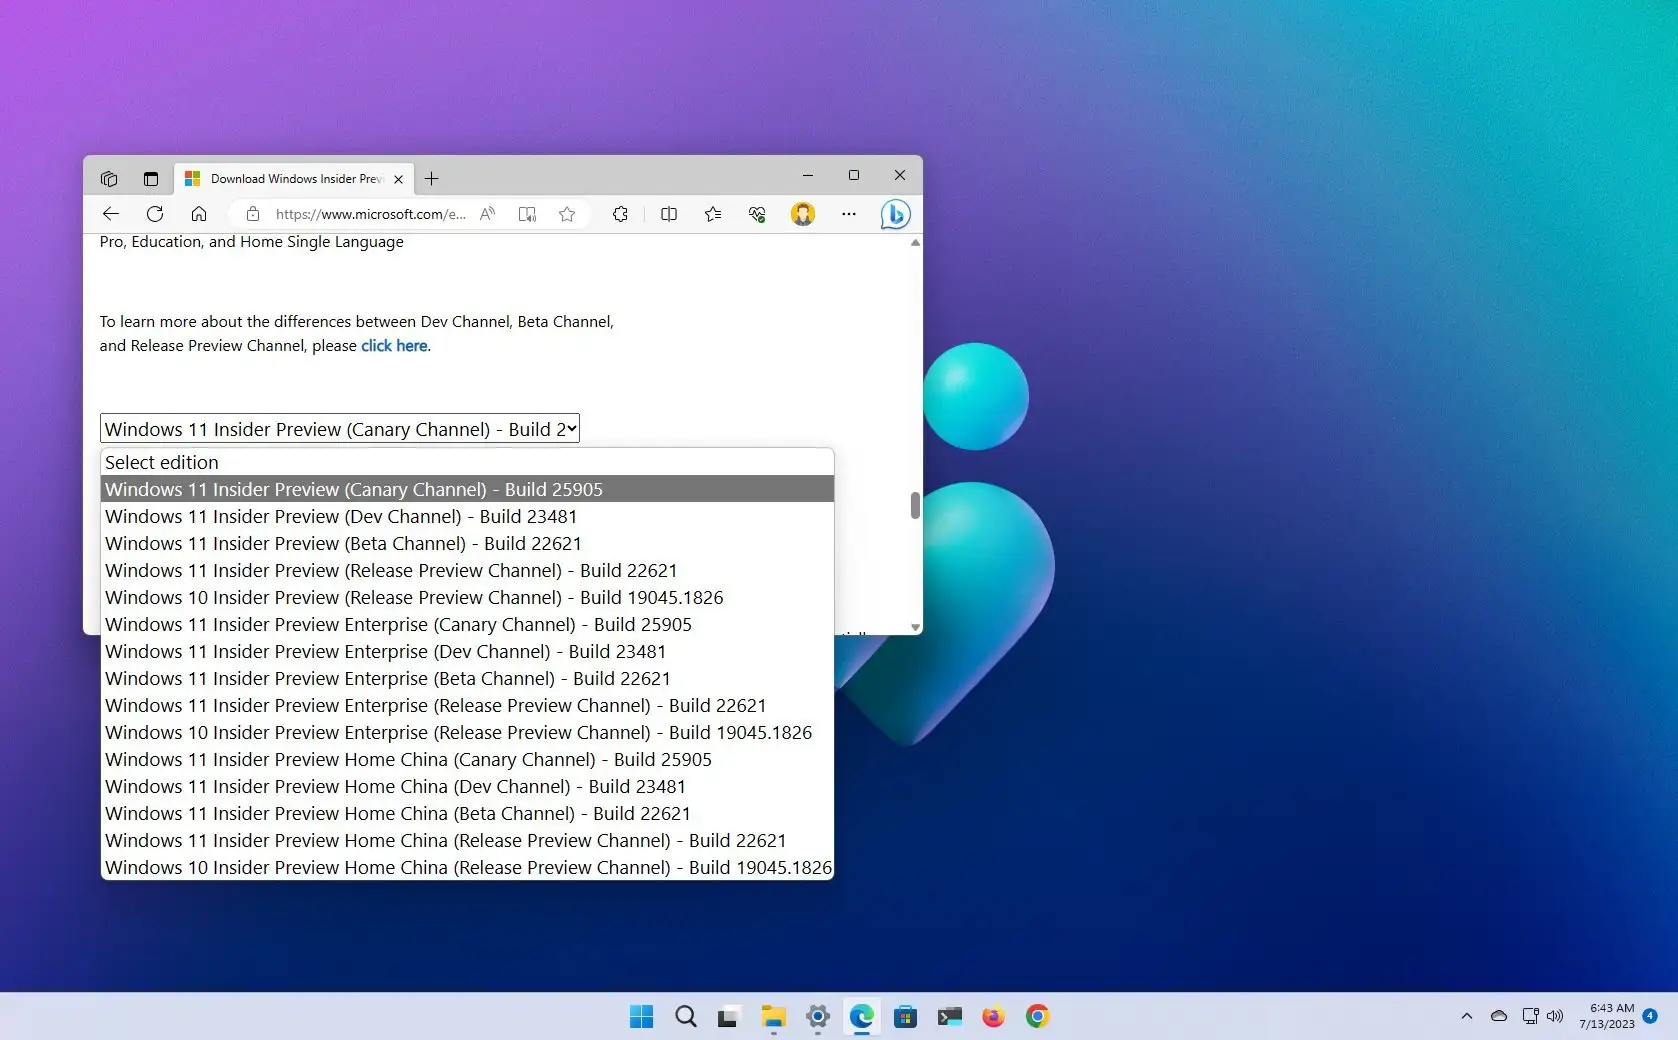This screenshot has height=1040, width=1678.
Task: Refresh the current page
Action: 155,214
